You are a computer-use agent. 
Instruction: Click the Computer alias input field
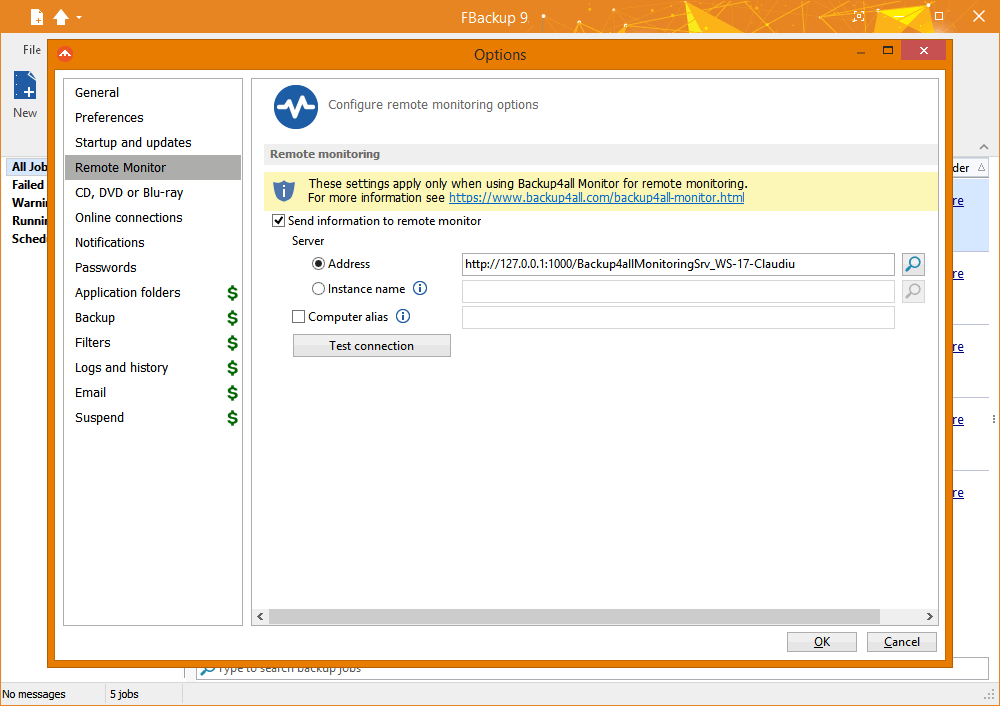point(678,318)
